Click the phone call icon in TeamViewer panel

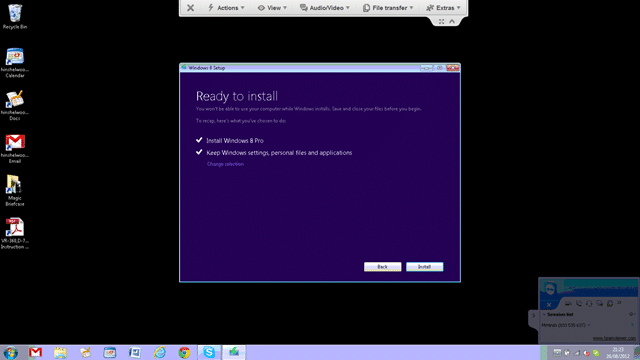[579, 303]
